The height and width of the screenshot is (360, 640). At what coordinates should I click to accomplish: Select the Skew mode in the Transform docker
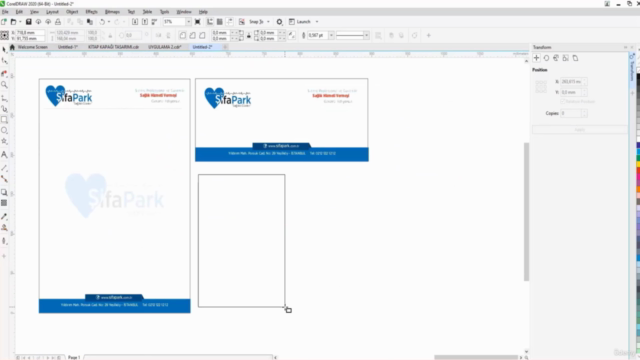click(x=575, y=58)
